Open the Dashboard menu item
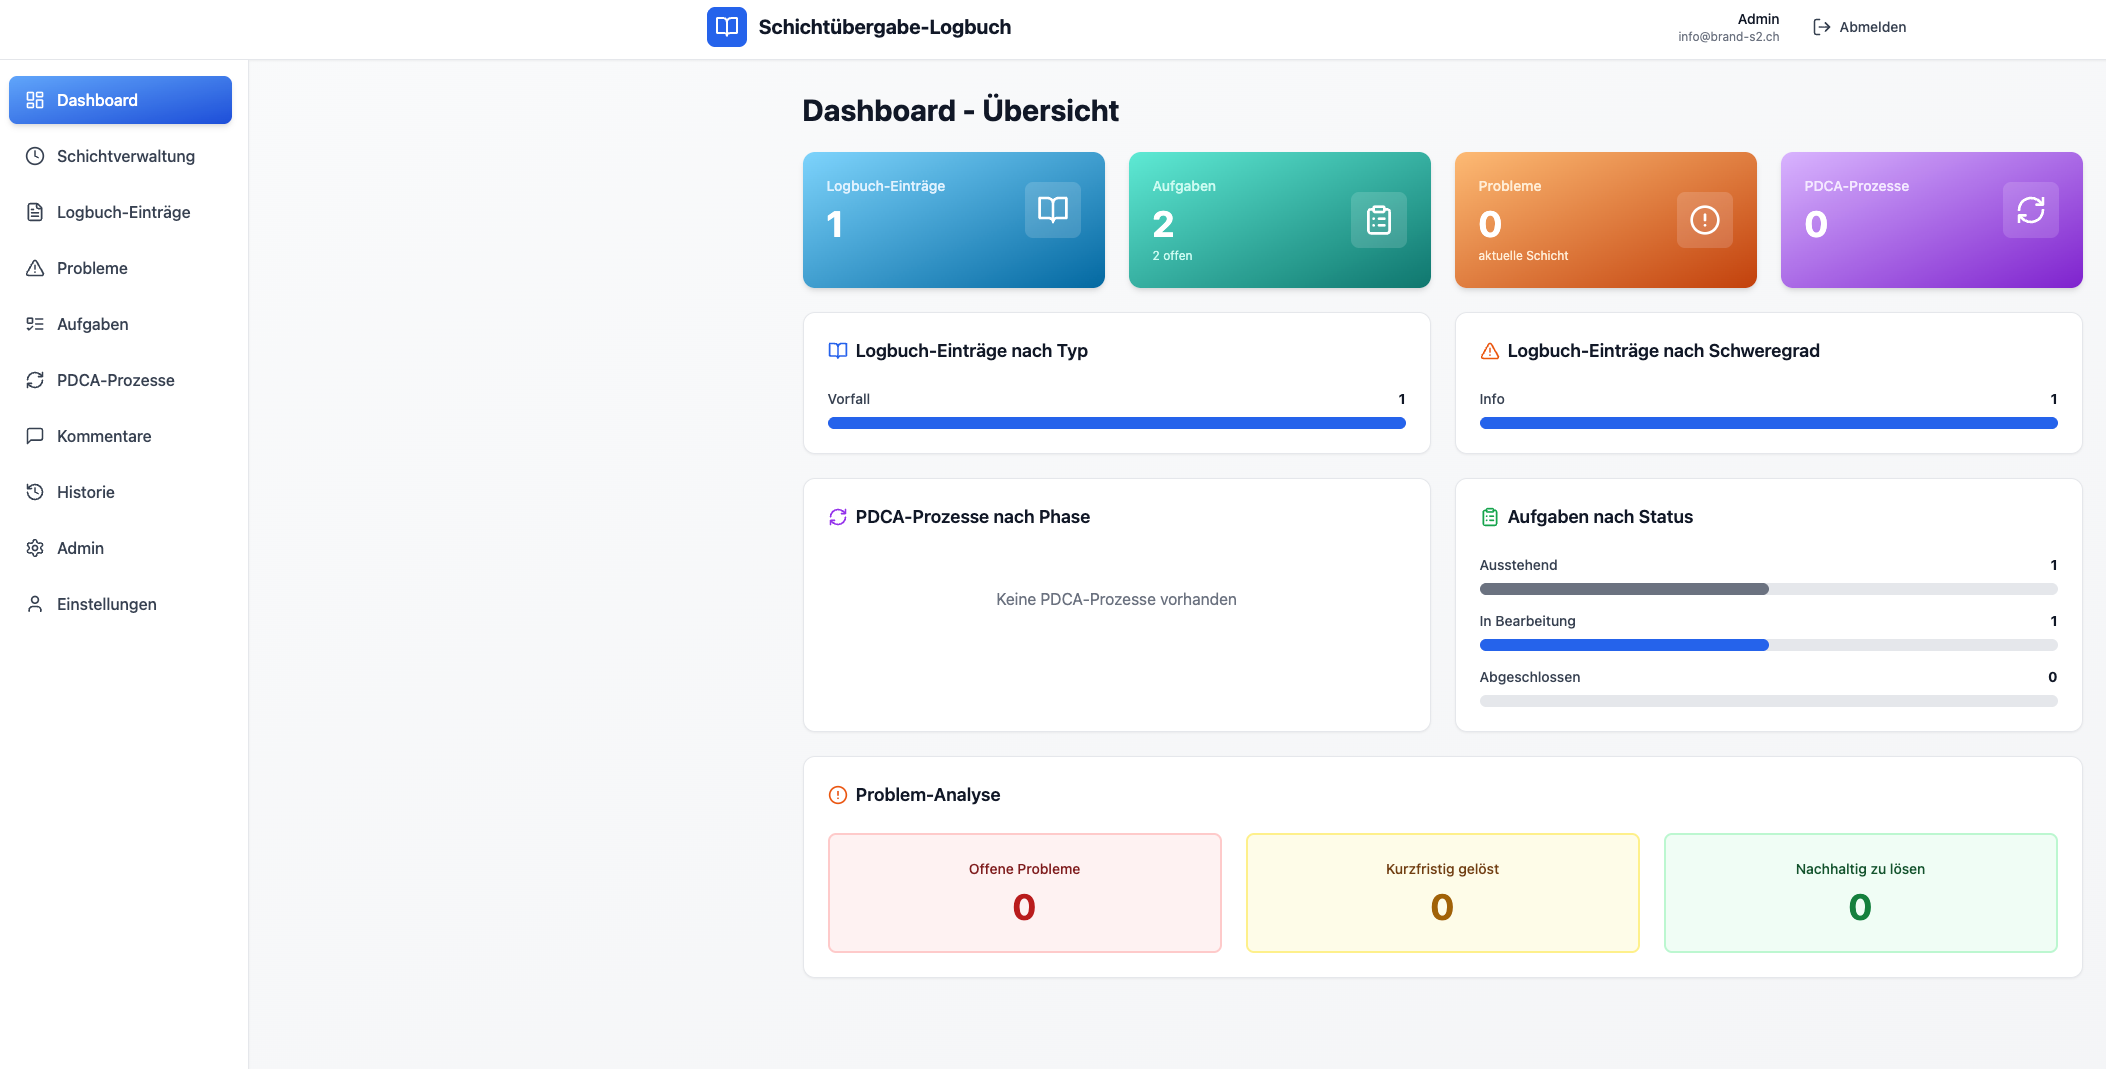This screenshot has width=2106, height=1069. click(x=120, y=100)
